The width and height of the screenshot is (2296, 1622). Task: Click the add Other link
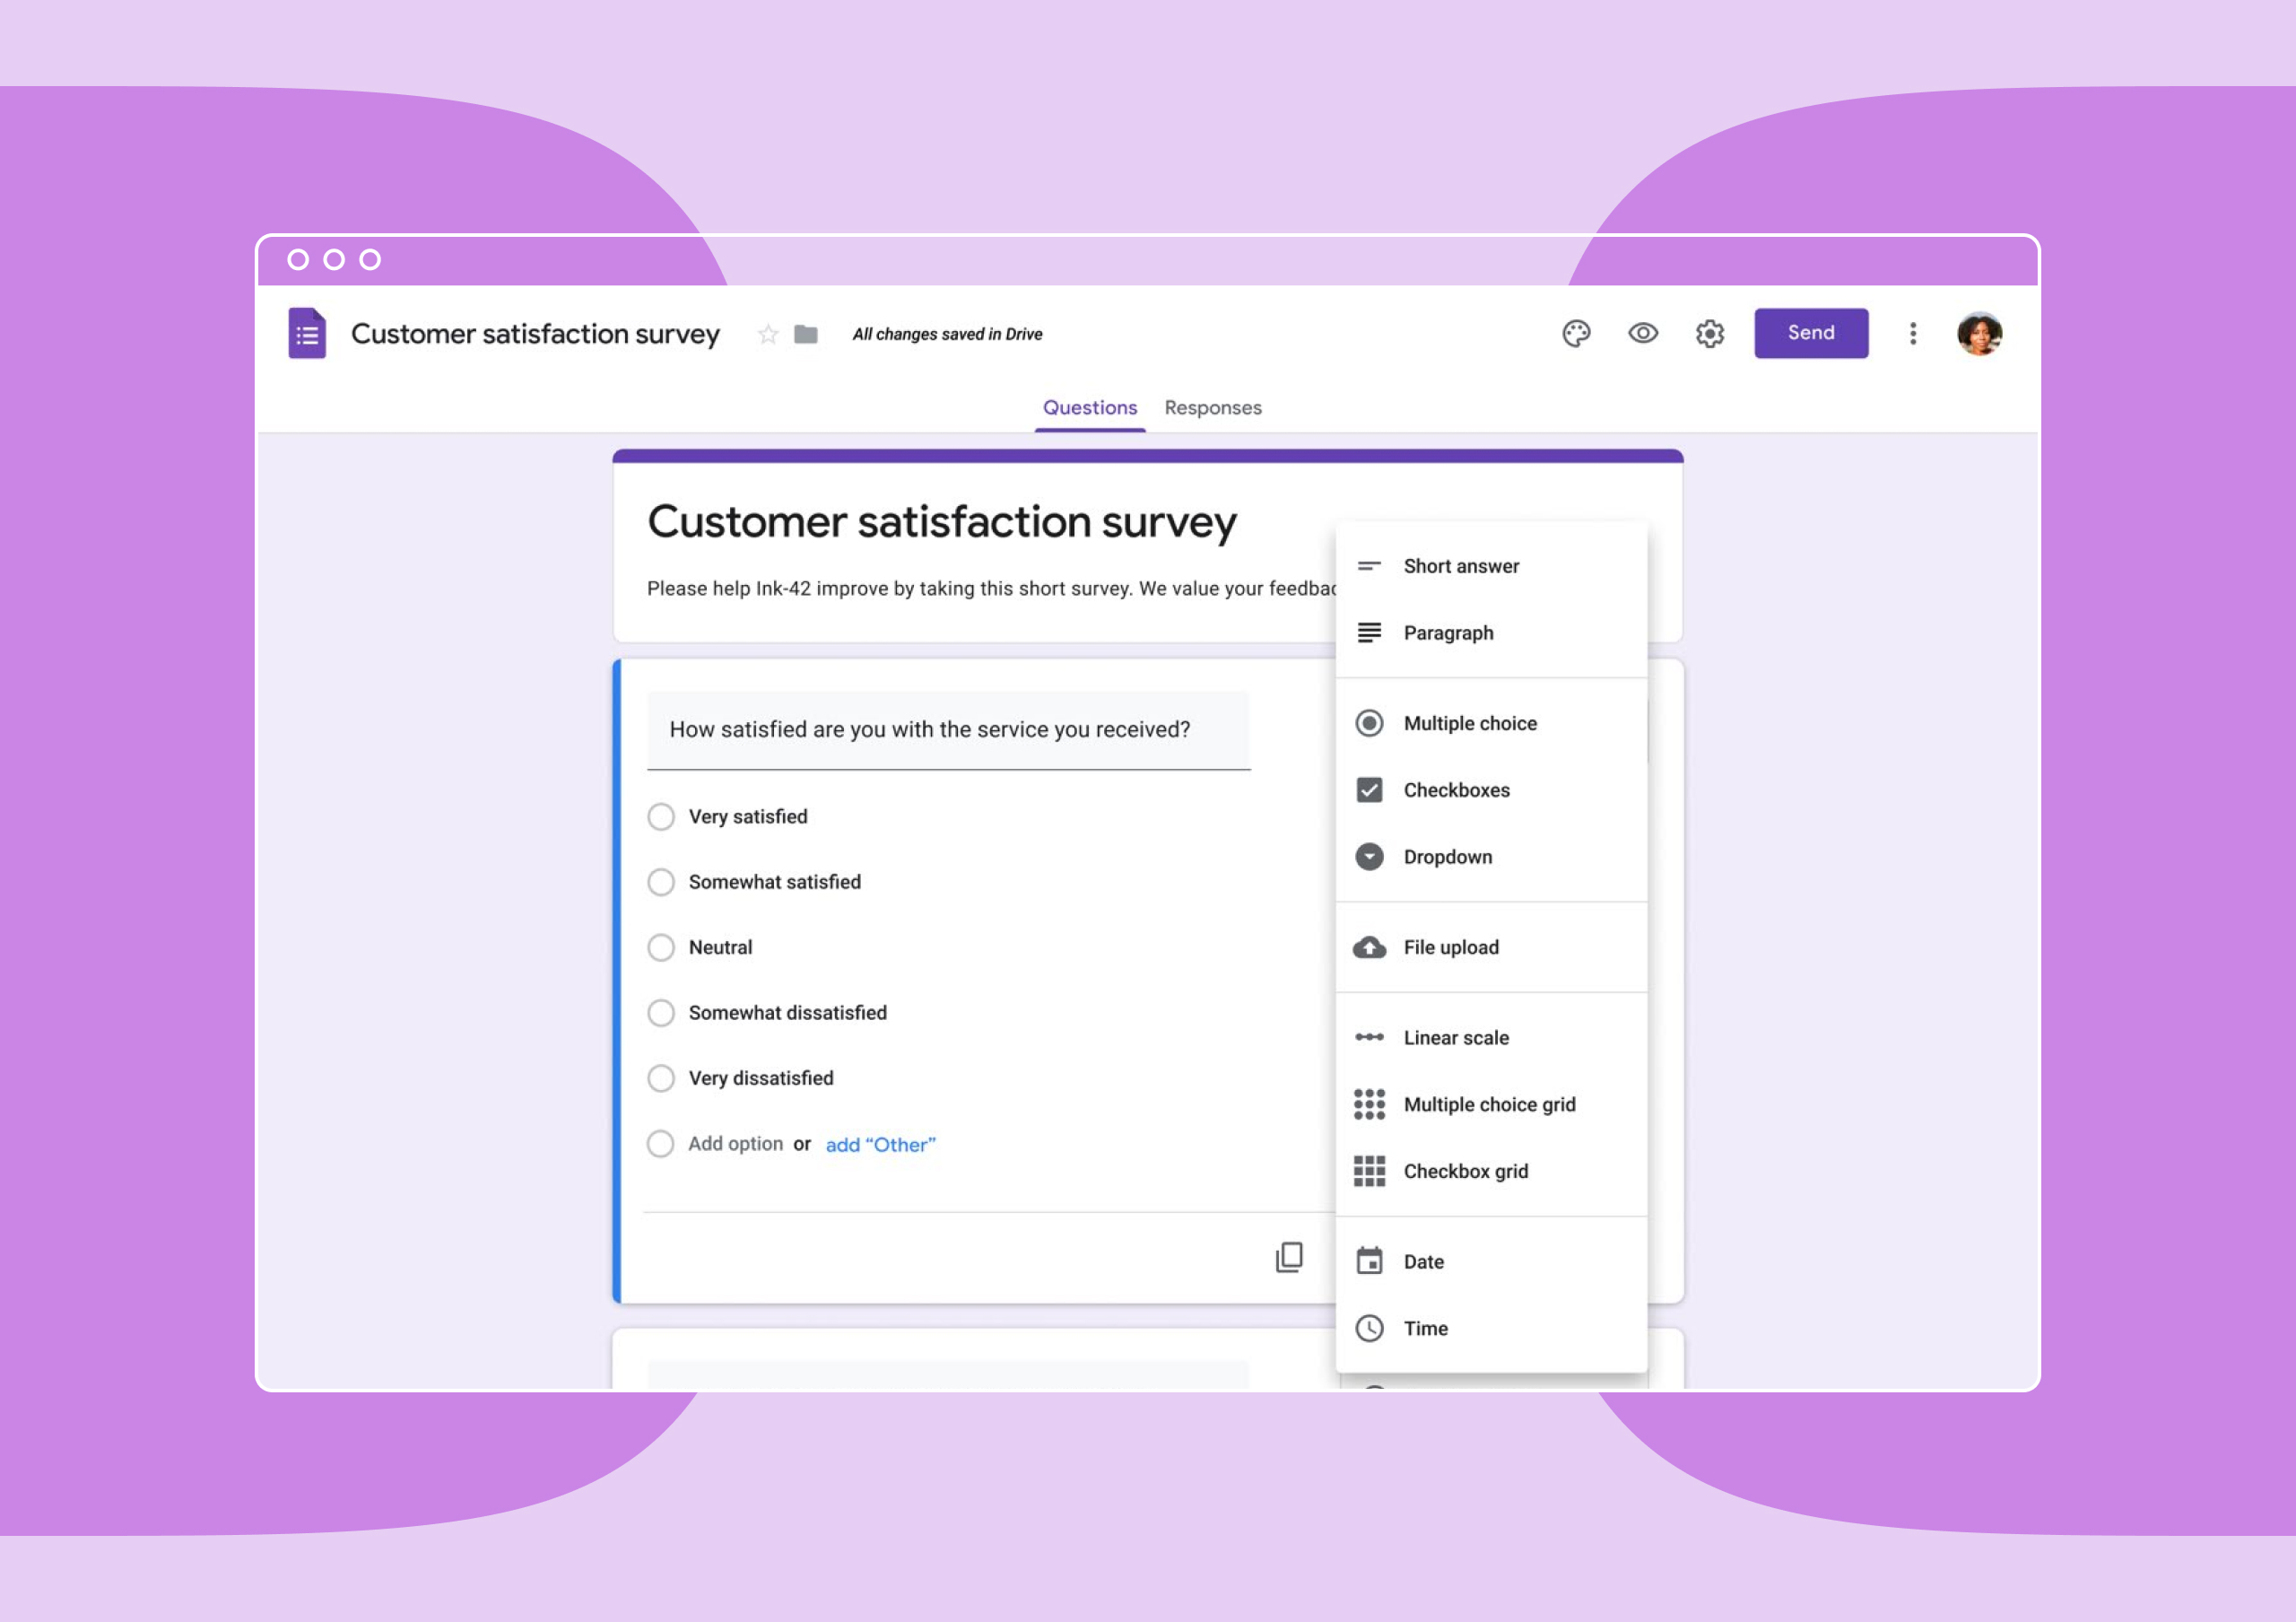pos(881,1143)
